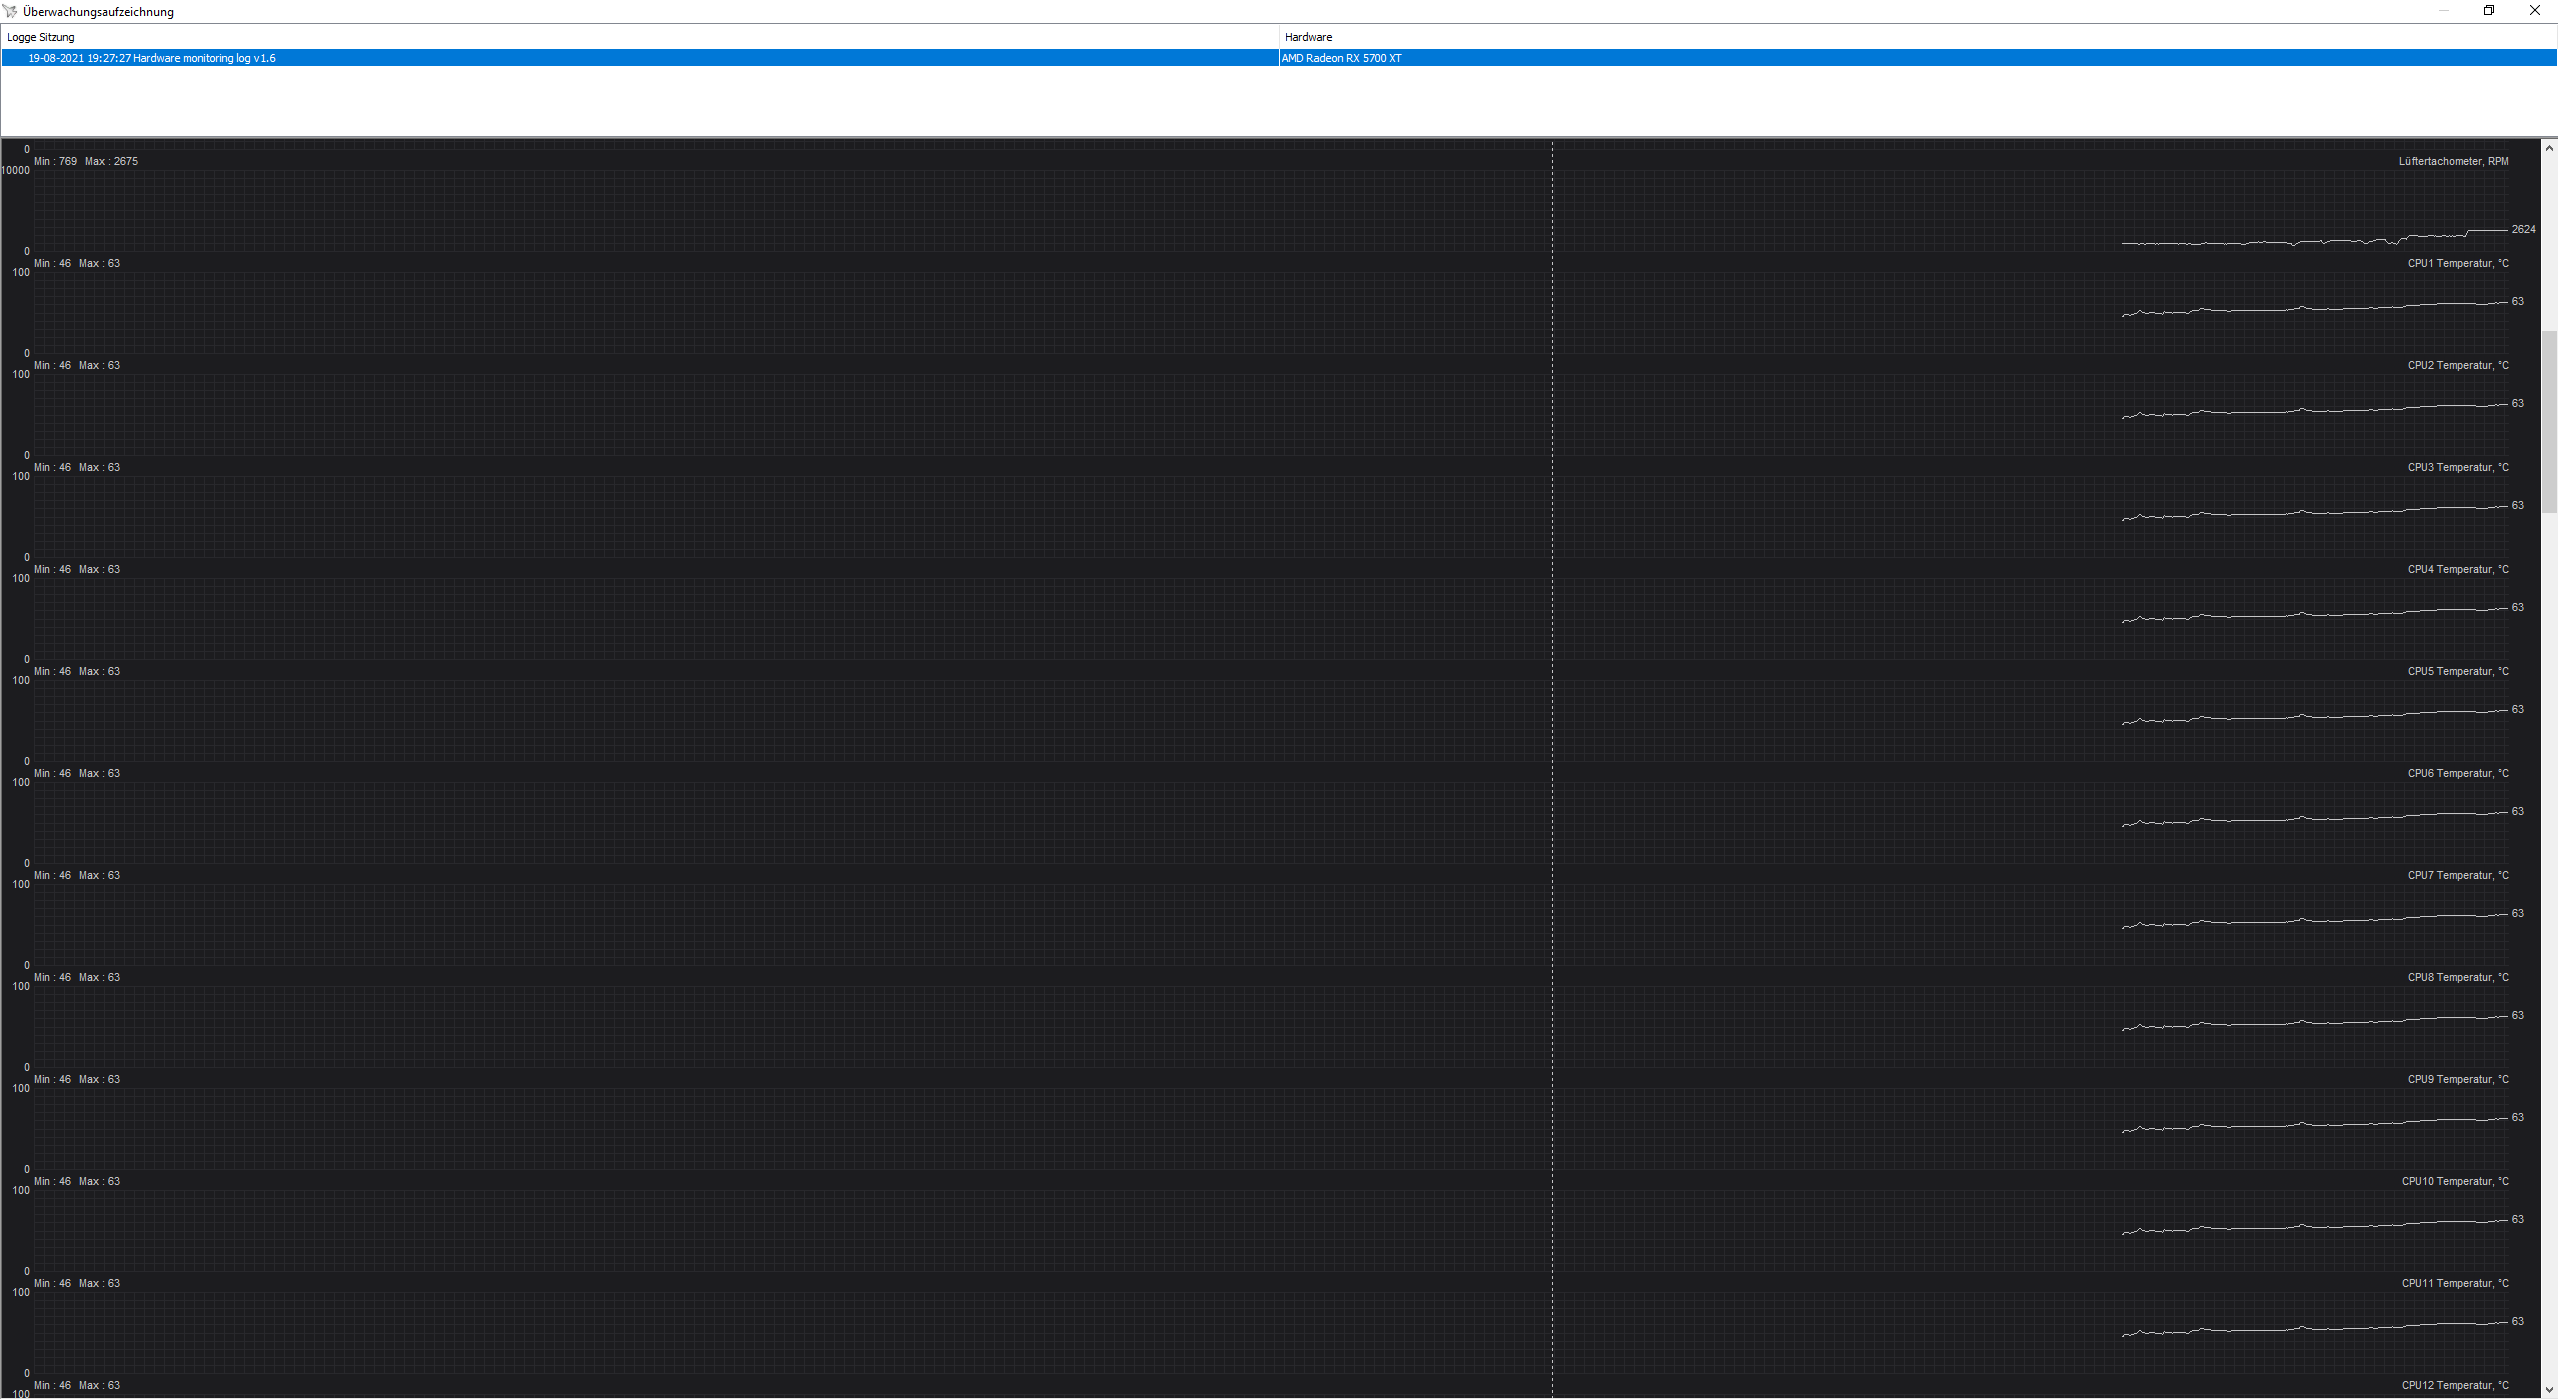Click the AMD Radeon RX 5700 XT entry

pyautogui.click(x=1341, y=57)
